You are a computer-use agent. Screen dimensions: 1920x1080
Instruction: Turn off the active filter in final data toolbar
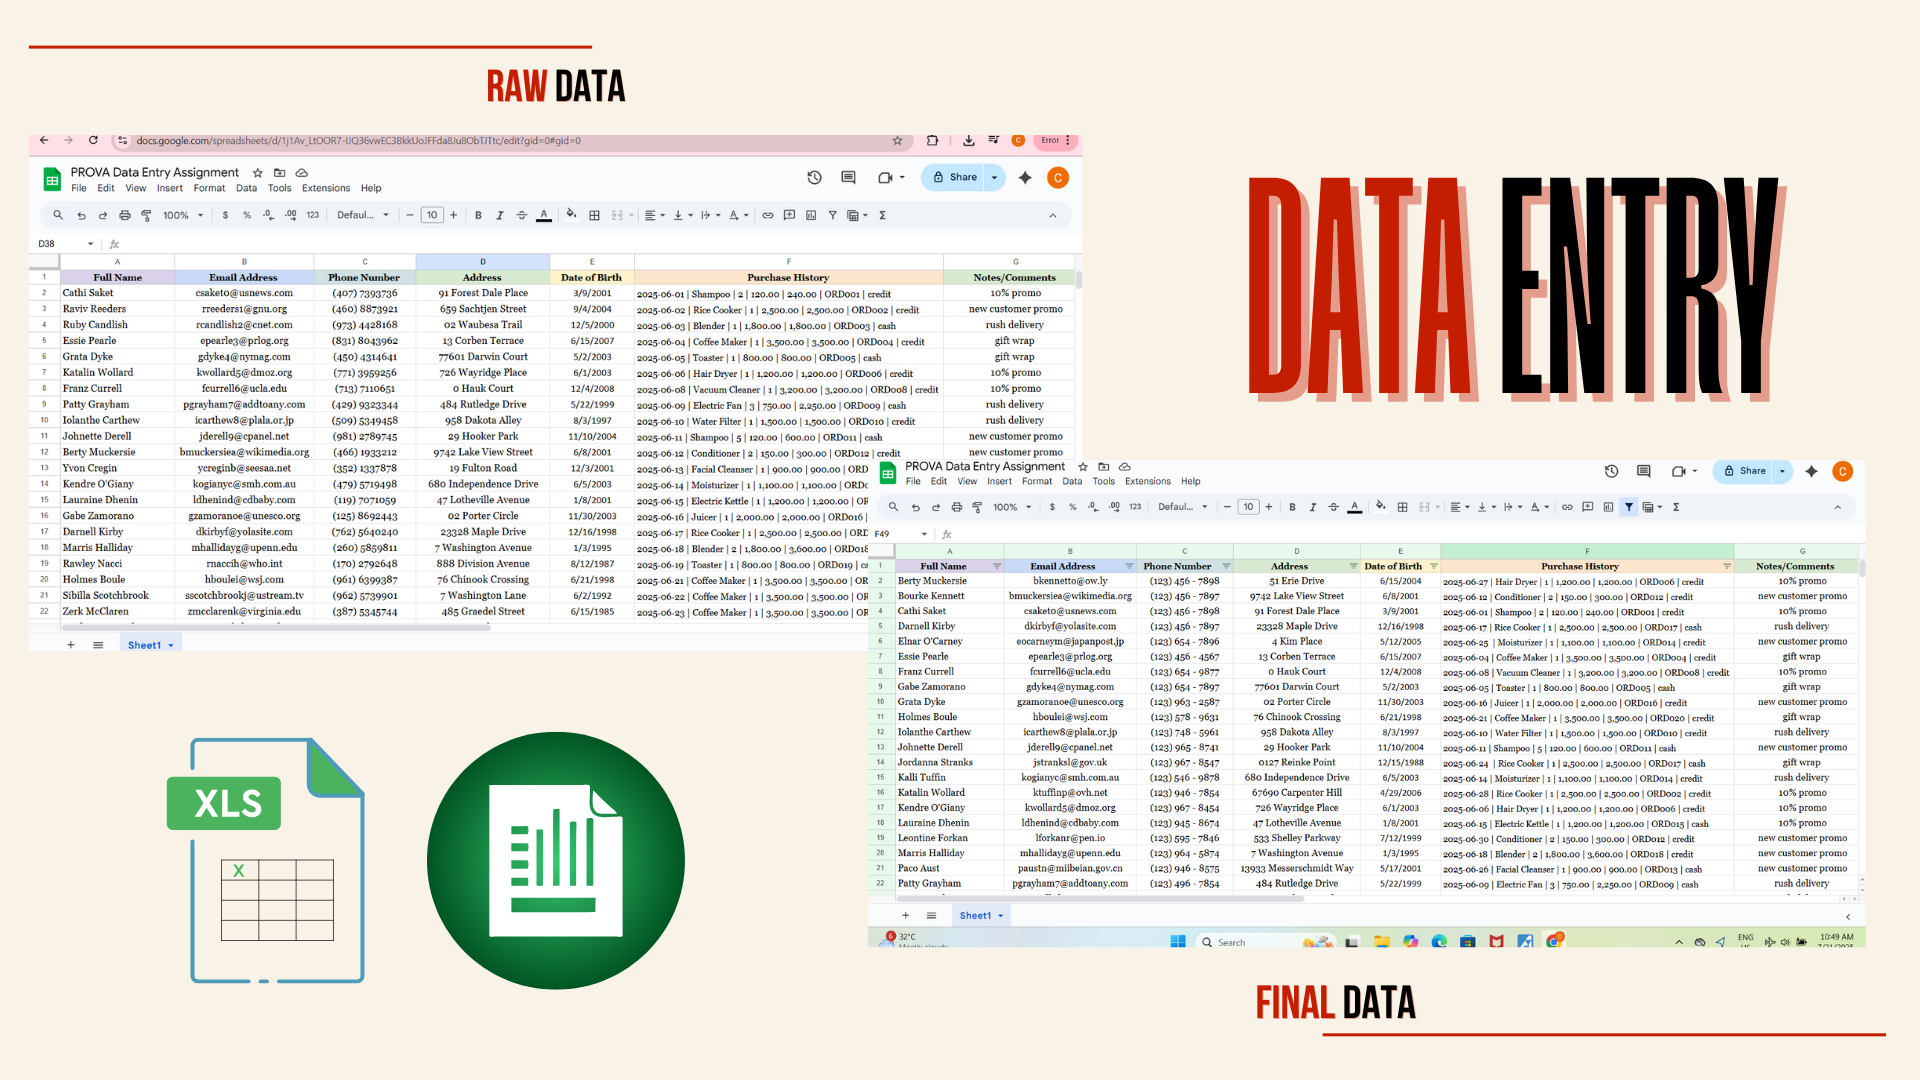click(x=1629, y=507)
